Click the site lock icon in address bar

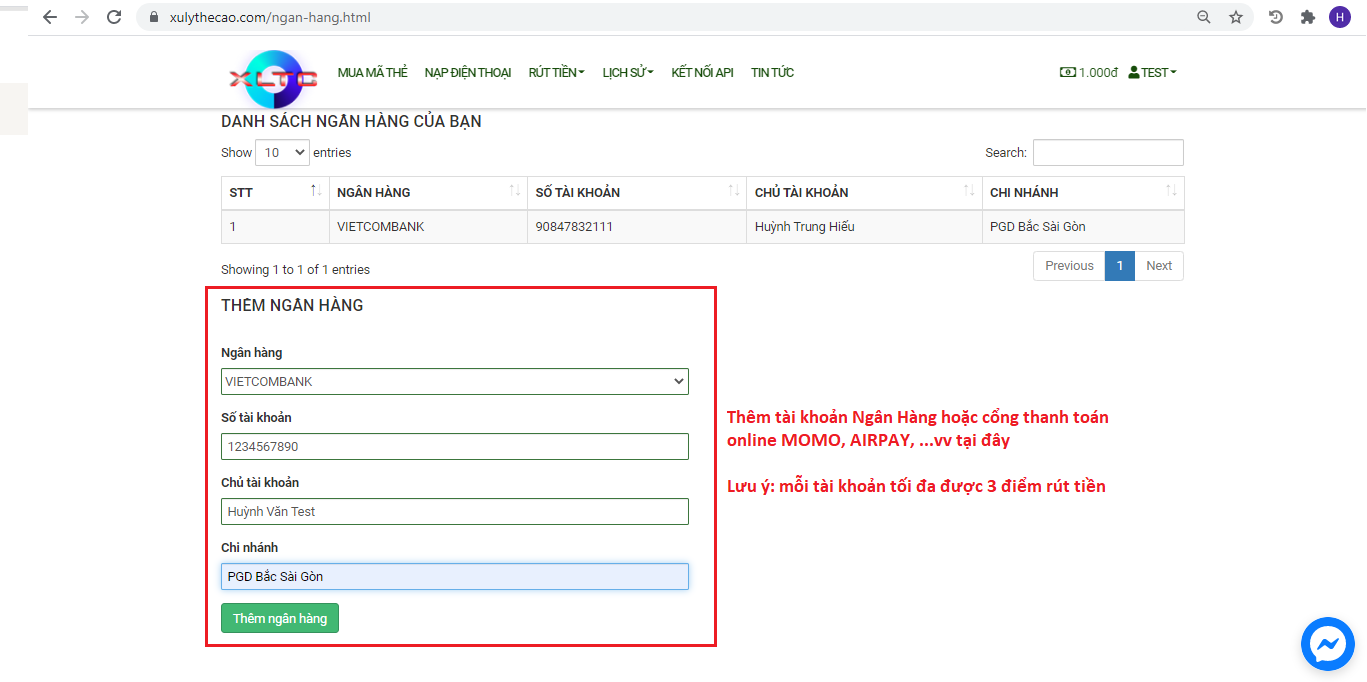click(x=153, y=17)
